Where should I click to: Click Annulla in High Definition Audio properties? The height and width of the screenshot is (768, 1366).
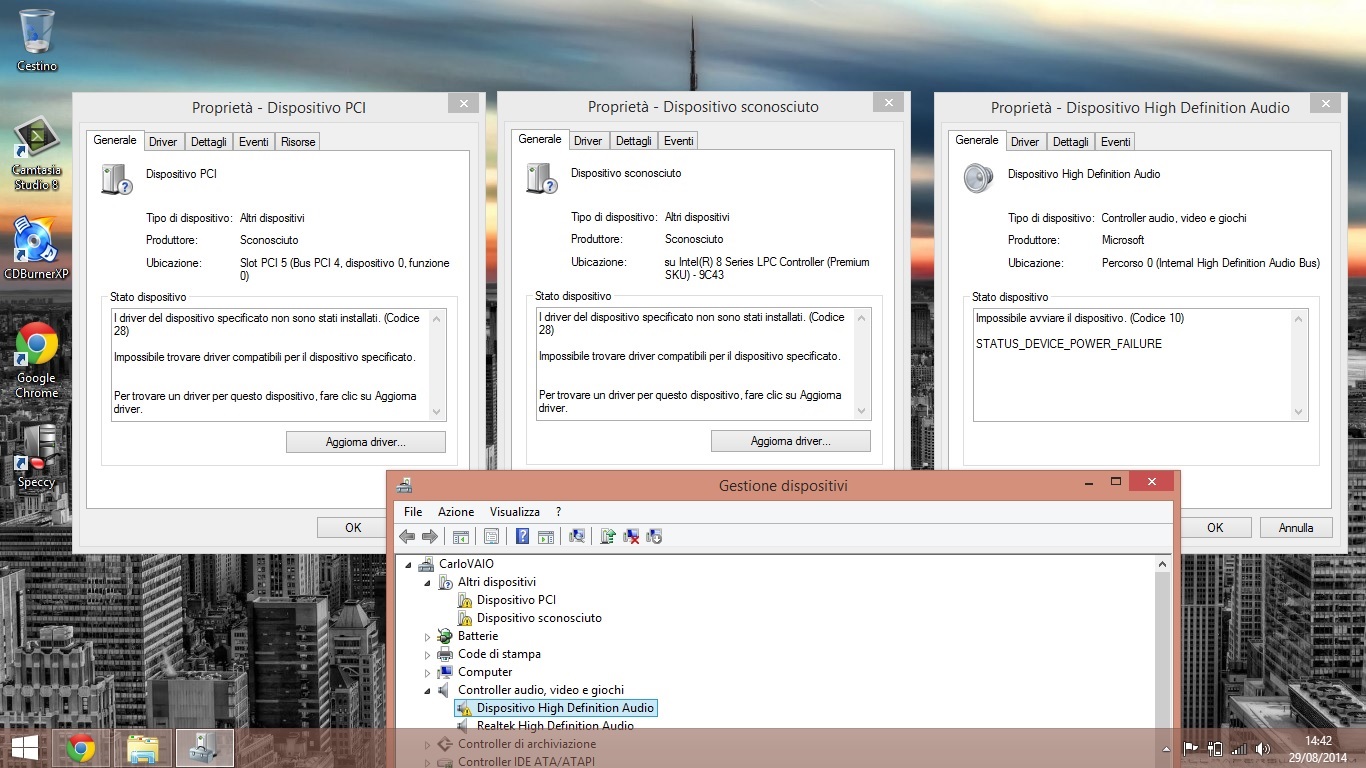[1296, 527]
